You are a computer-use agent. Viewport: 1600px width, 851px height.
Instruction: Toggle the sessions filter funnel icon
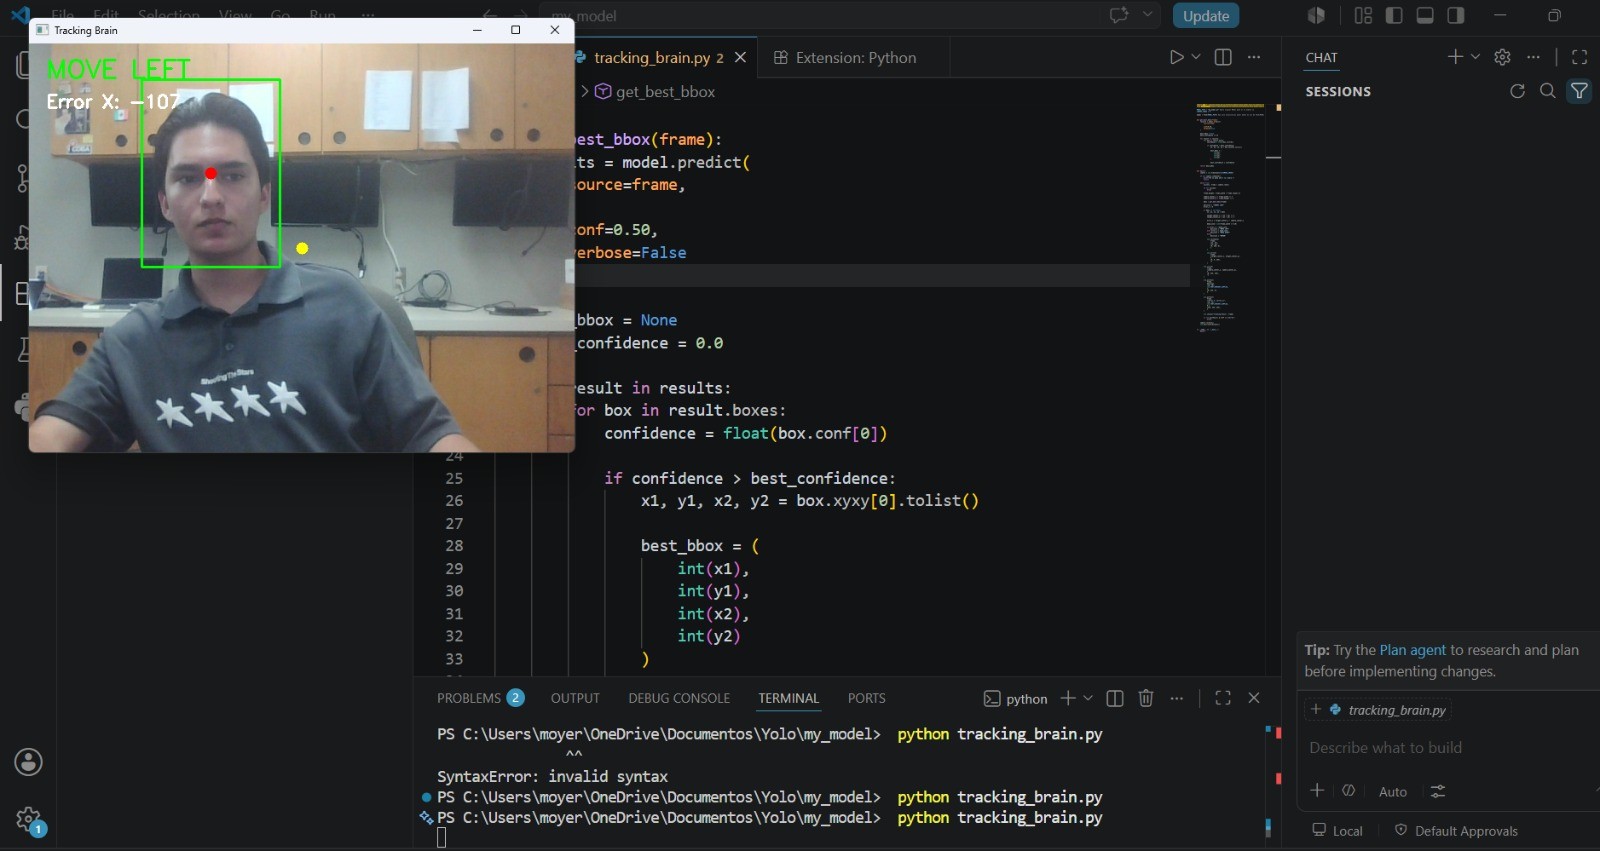[1579, 91]
